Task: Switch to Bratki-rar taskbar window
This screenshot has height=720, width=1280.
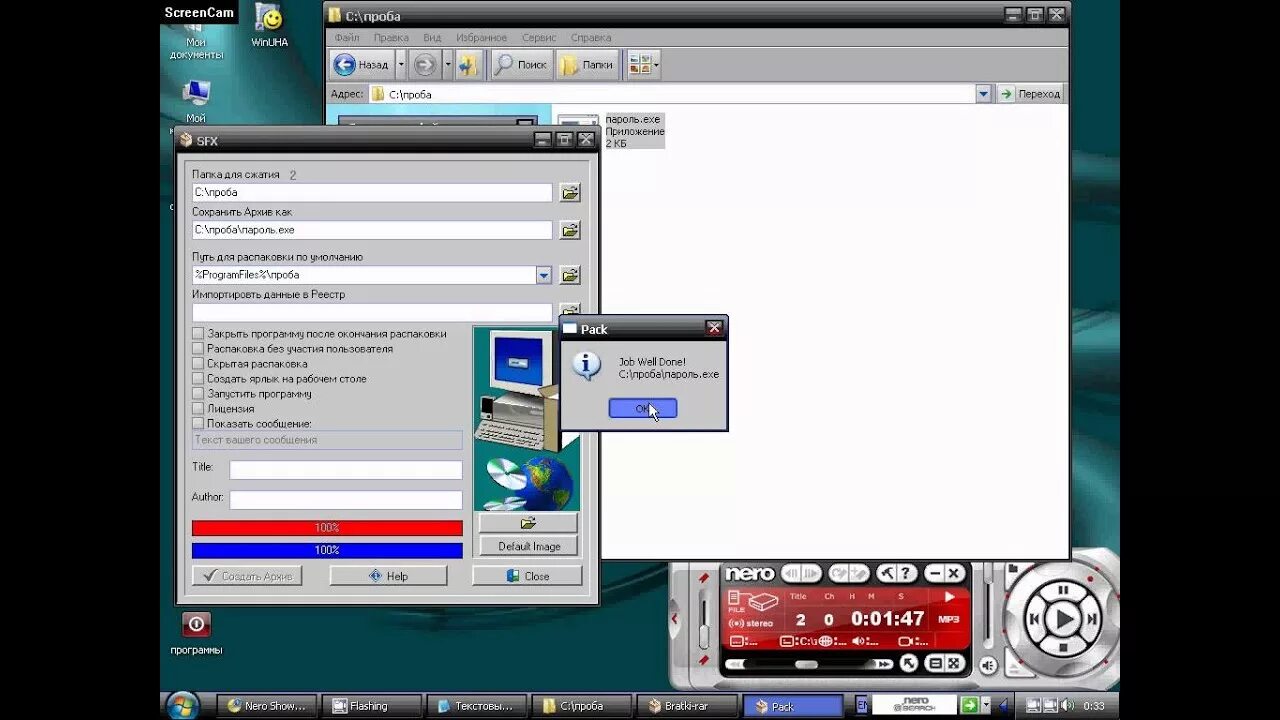Action: [688, 706]
